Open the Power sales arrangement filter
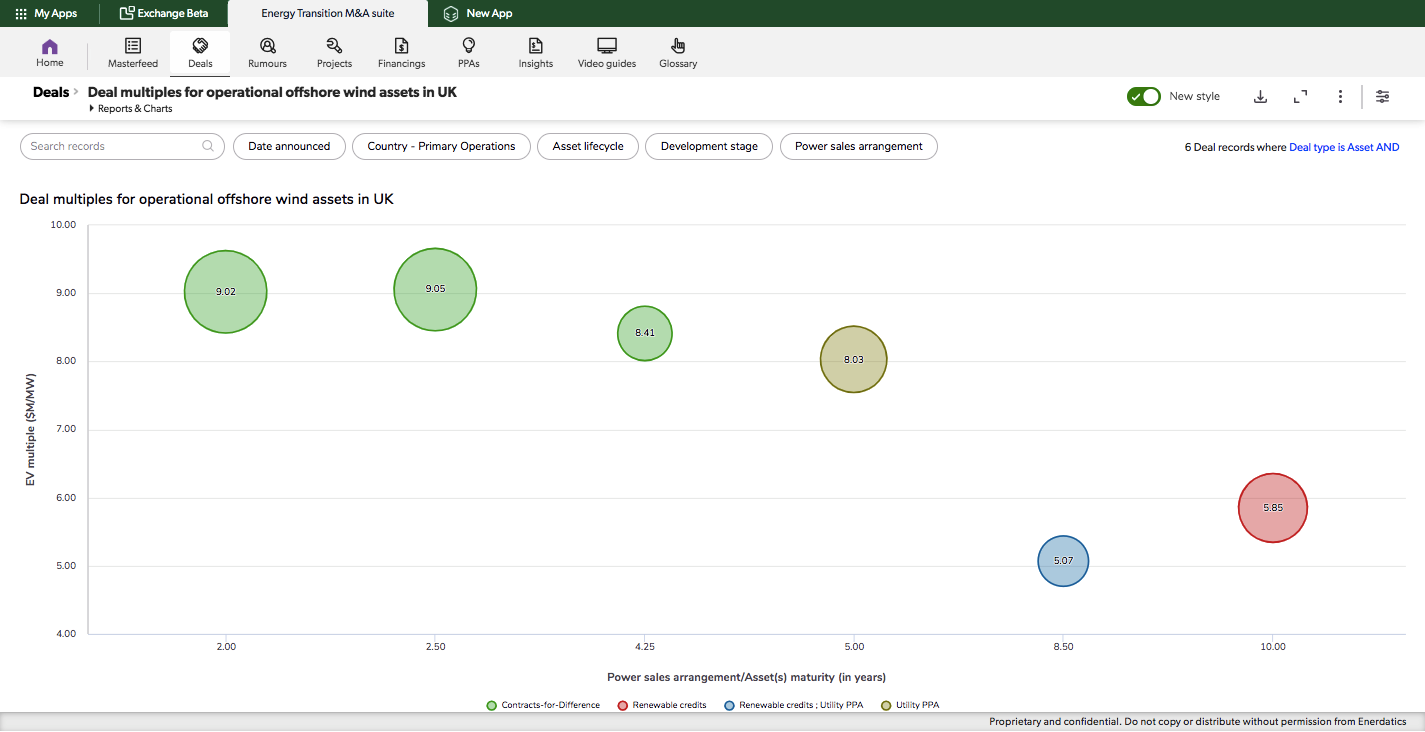Viewport: 1425px width, 732px height. 859,146
